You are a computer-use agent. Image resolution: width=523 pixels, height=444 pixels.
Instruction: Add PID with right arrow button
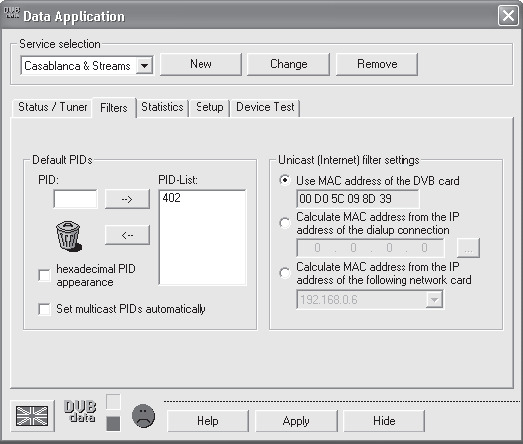tap(127, 199)
